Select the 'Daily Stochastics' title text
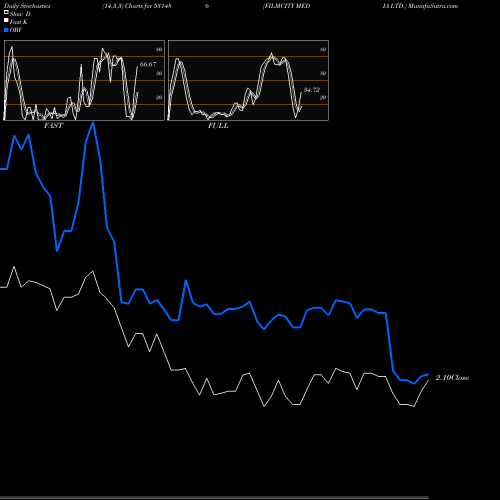The image size is (500, 500). point(27,6)
